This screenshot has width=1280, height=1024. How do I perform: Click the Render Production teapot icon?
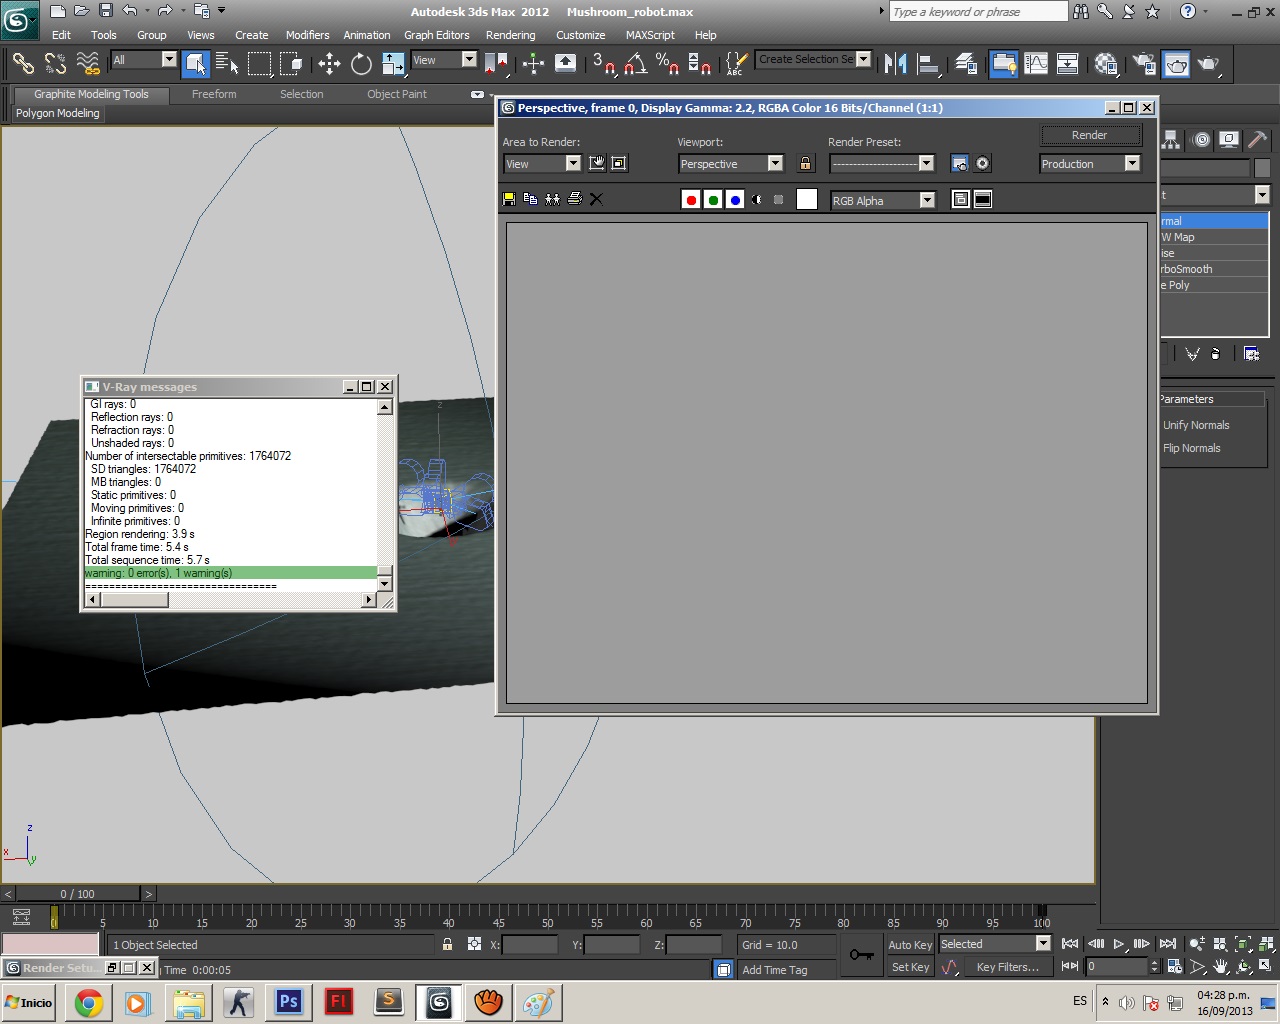pos(1209,63)
